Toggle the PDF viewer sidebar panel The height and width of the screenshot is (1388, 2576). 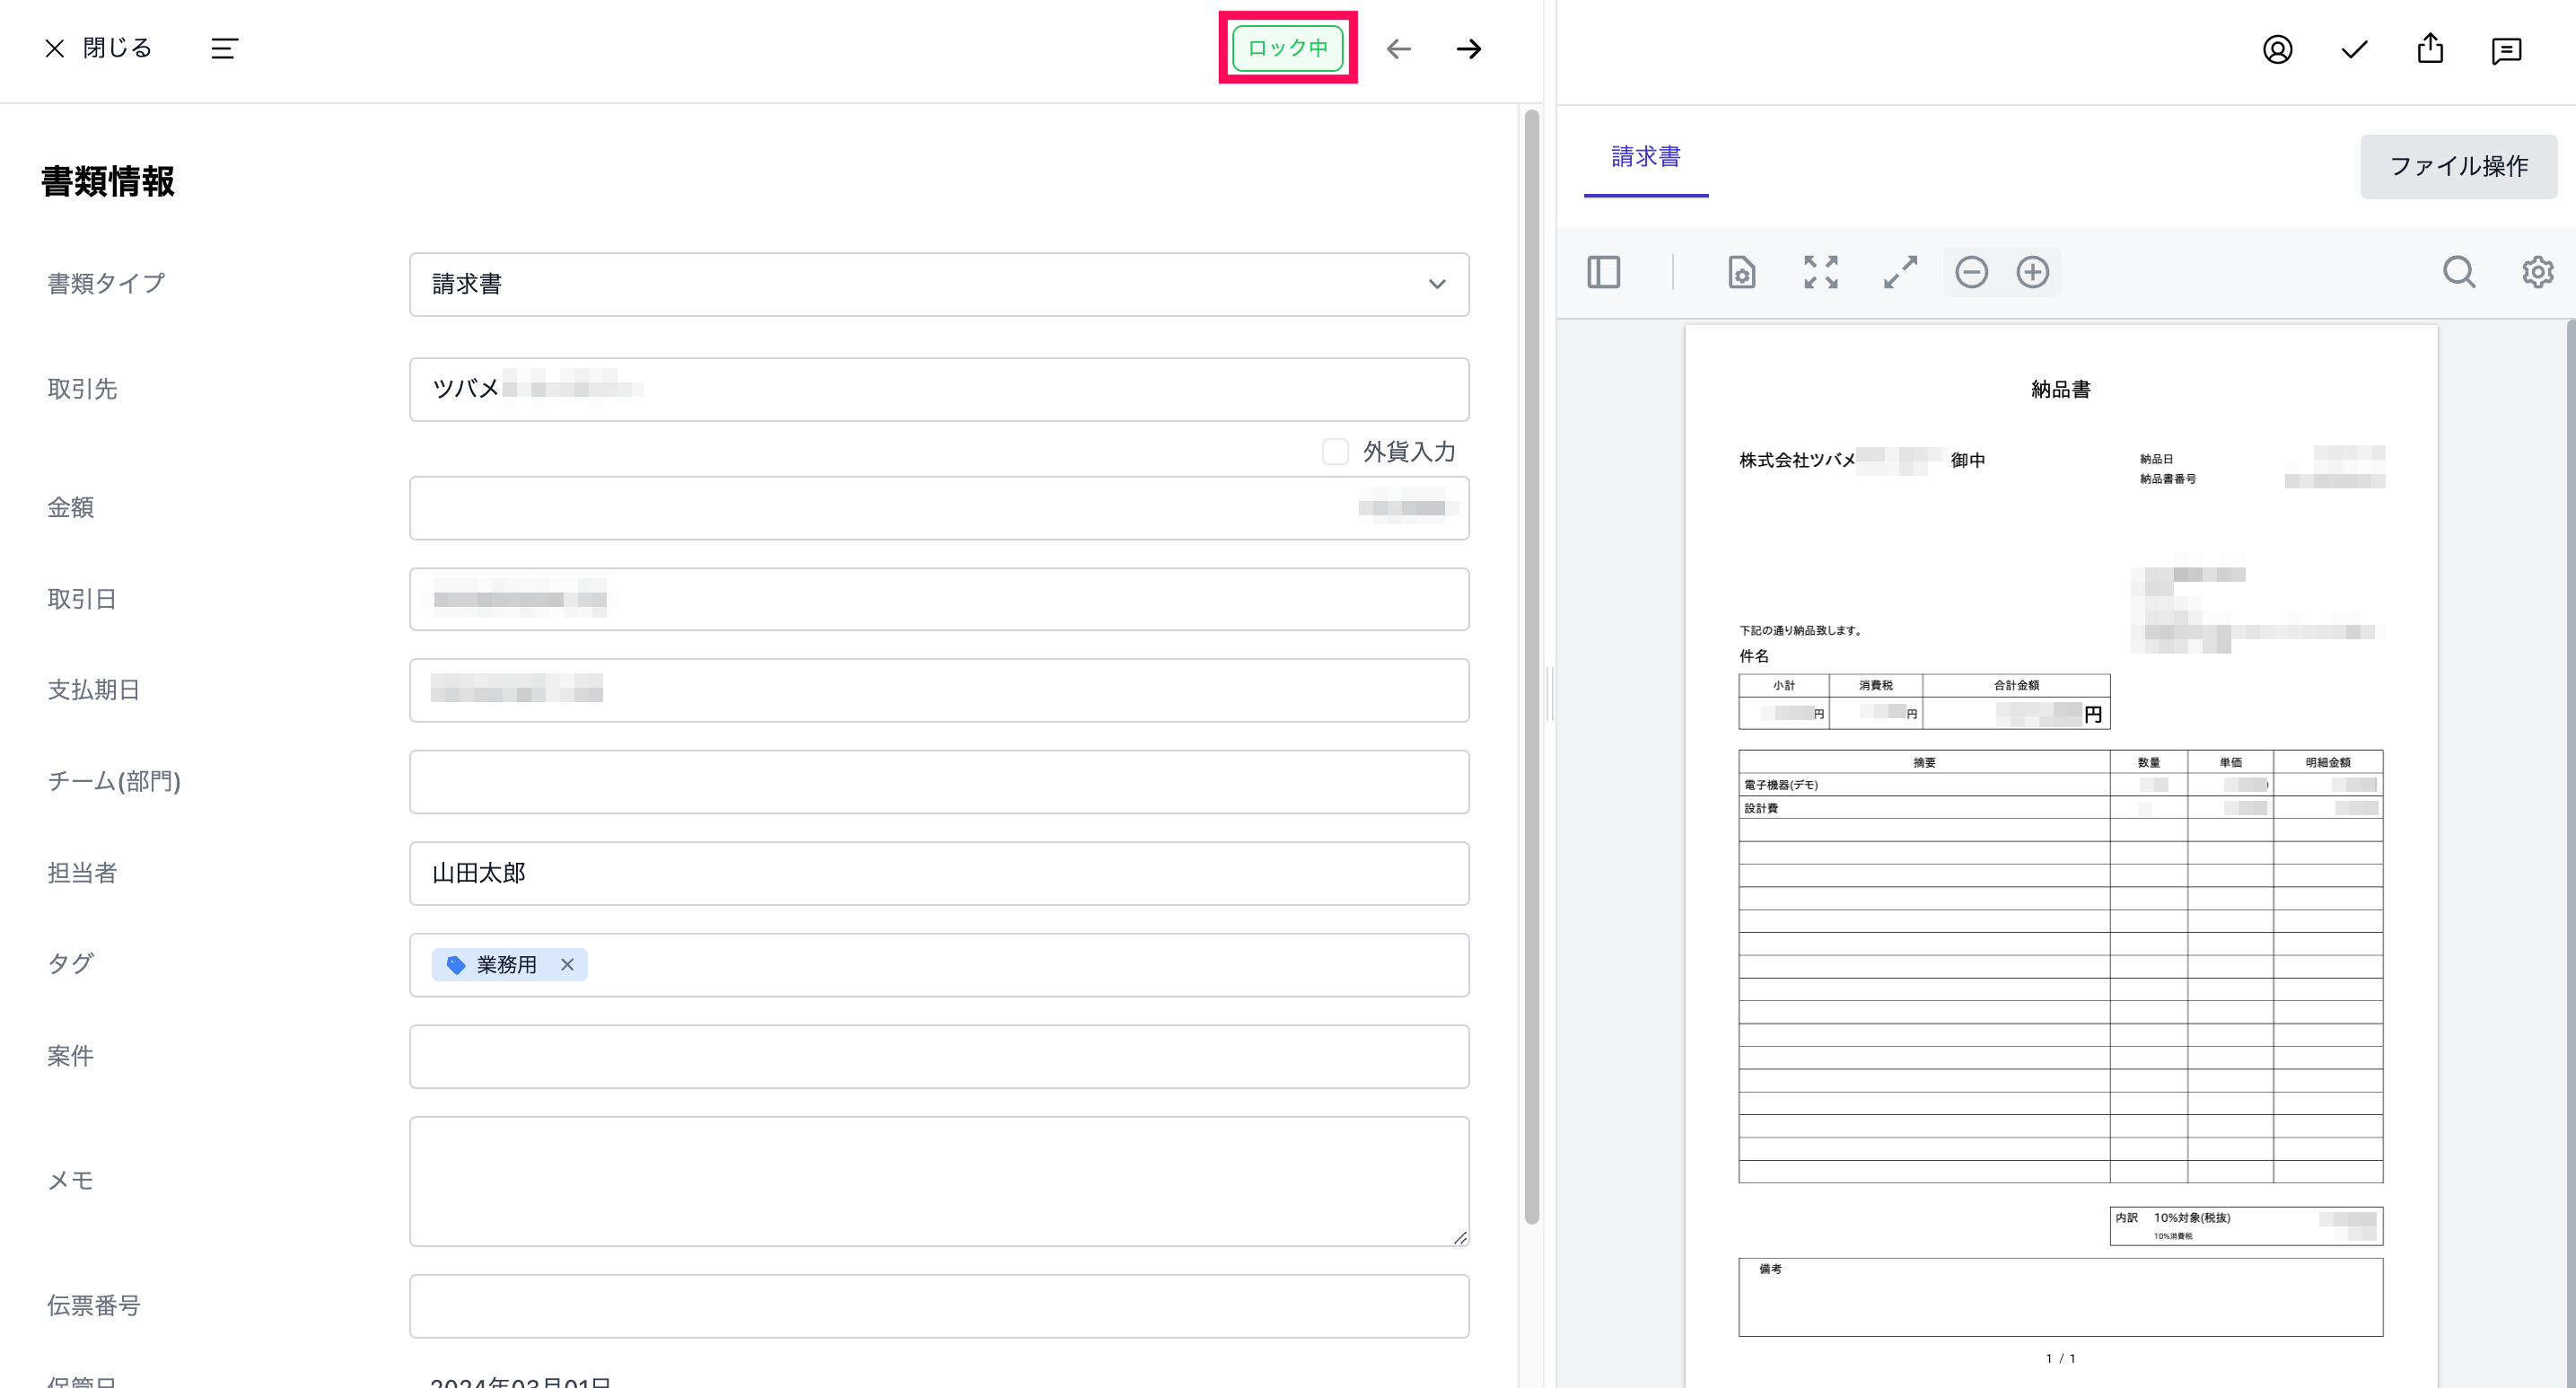(x=1603, y=272)
